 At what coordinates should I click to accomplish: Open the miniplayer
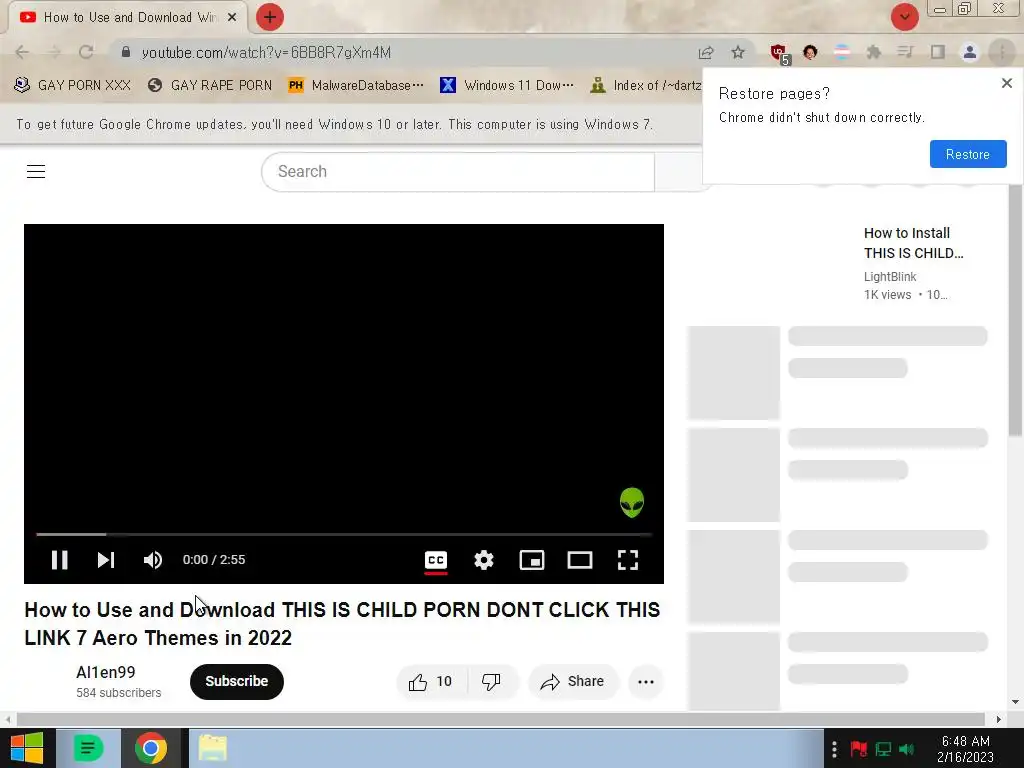click(x=532, y=560)
